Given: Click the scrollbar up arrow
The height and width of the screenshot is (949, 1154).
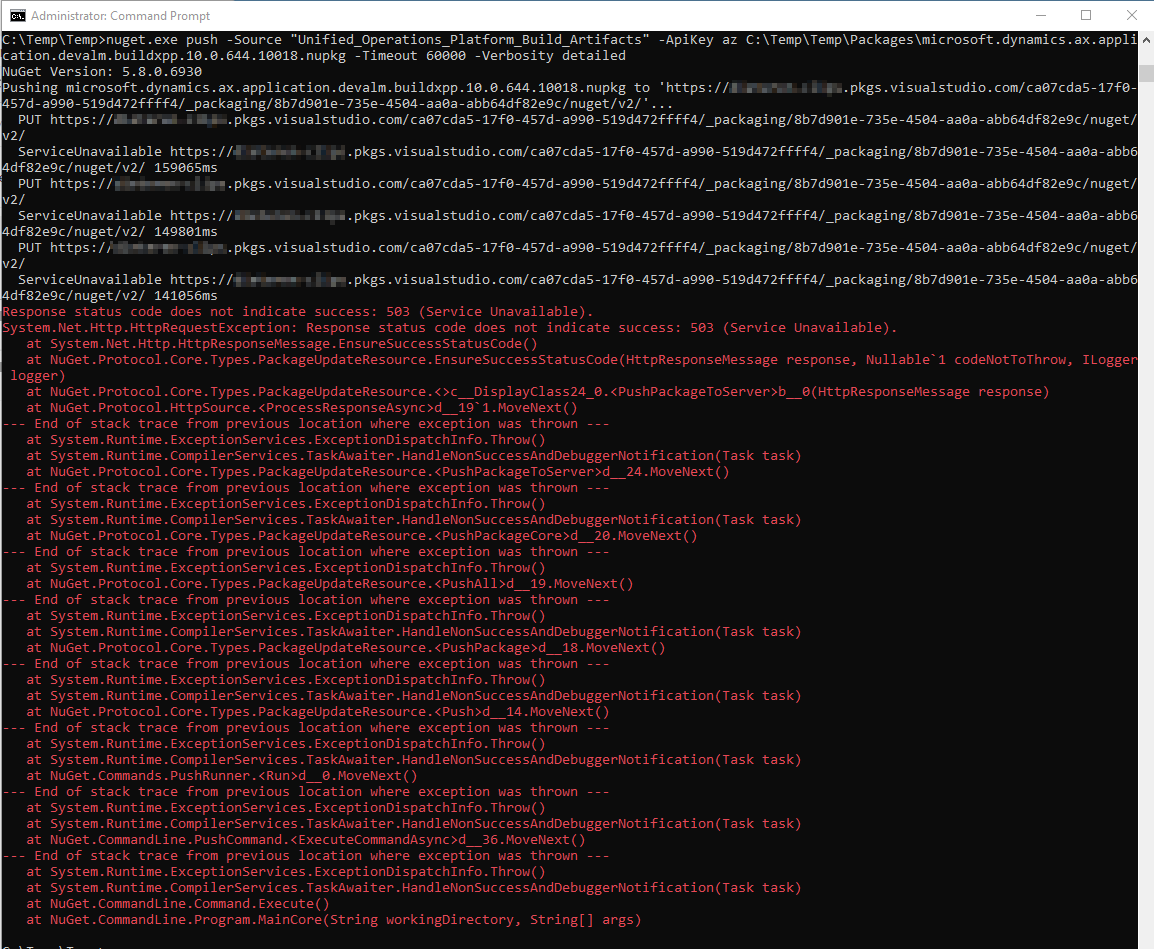Looking at the screenshot, I should point(1146,40).
